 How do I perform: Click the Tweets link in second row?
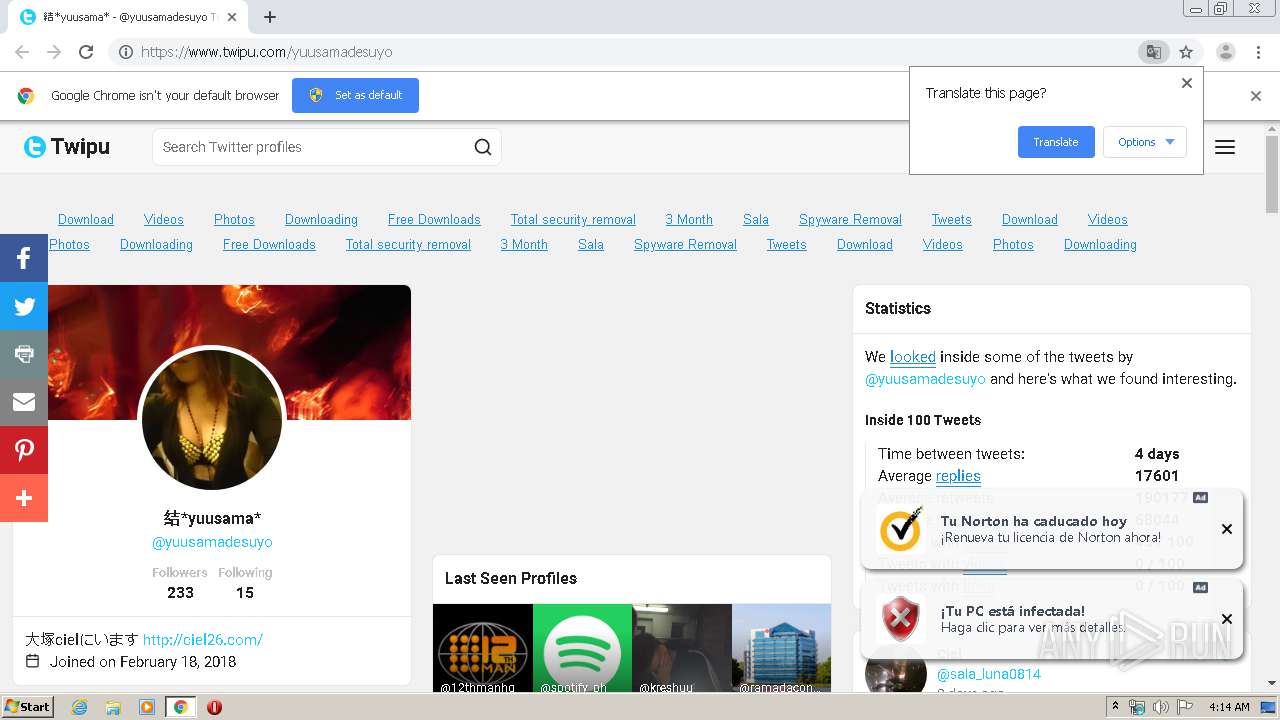click(x=787, y=245)
